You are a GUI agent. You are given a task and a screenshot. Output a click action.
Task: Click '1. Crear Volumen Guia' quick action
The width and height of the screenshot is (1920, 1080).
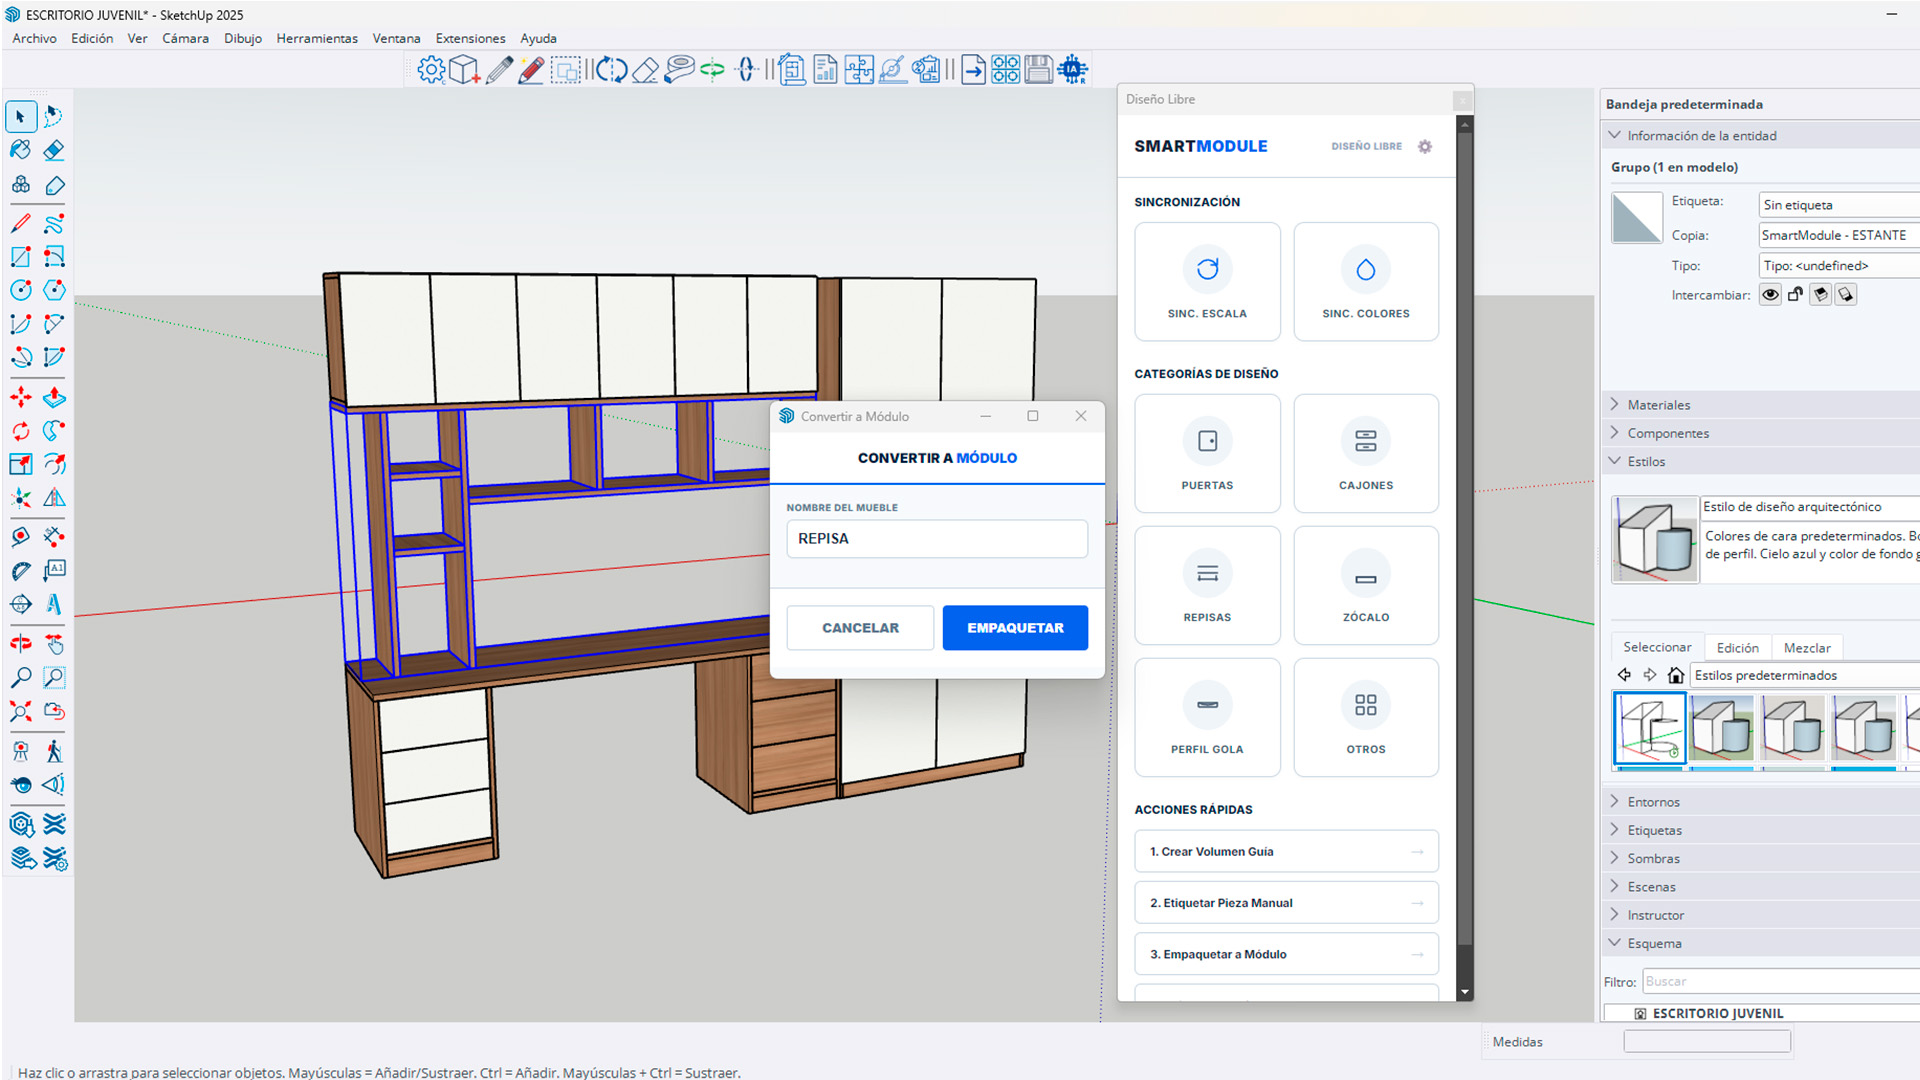(1286, 852)
